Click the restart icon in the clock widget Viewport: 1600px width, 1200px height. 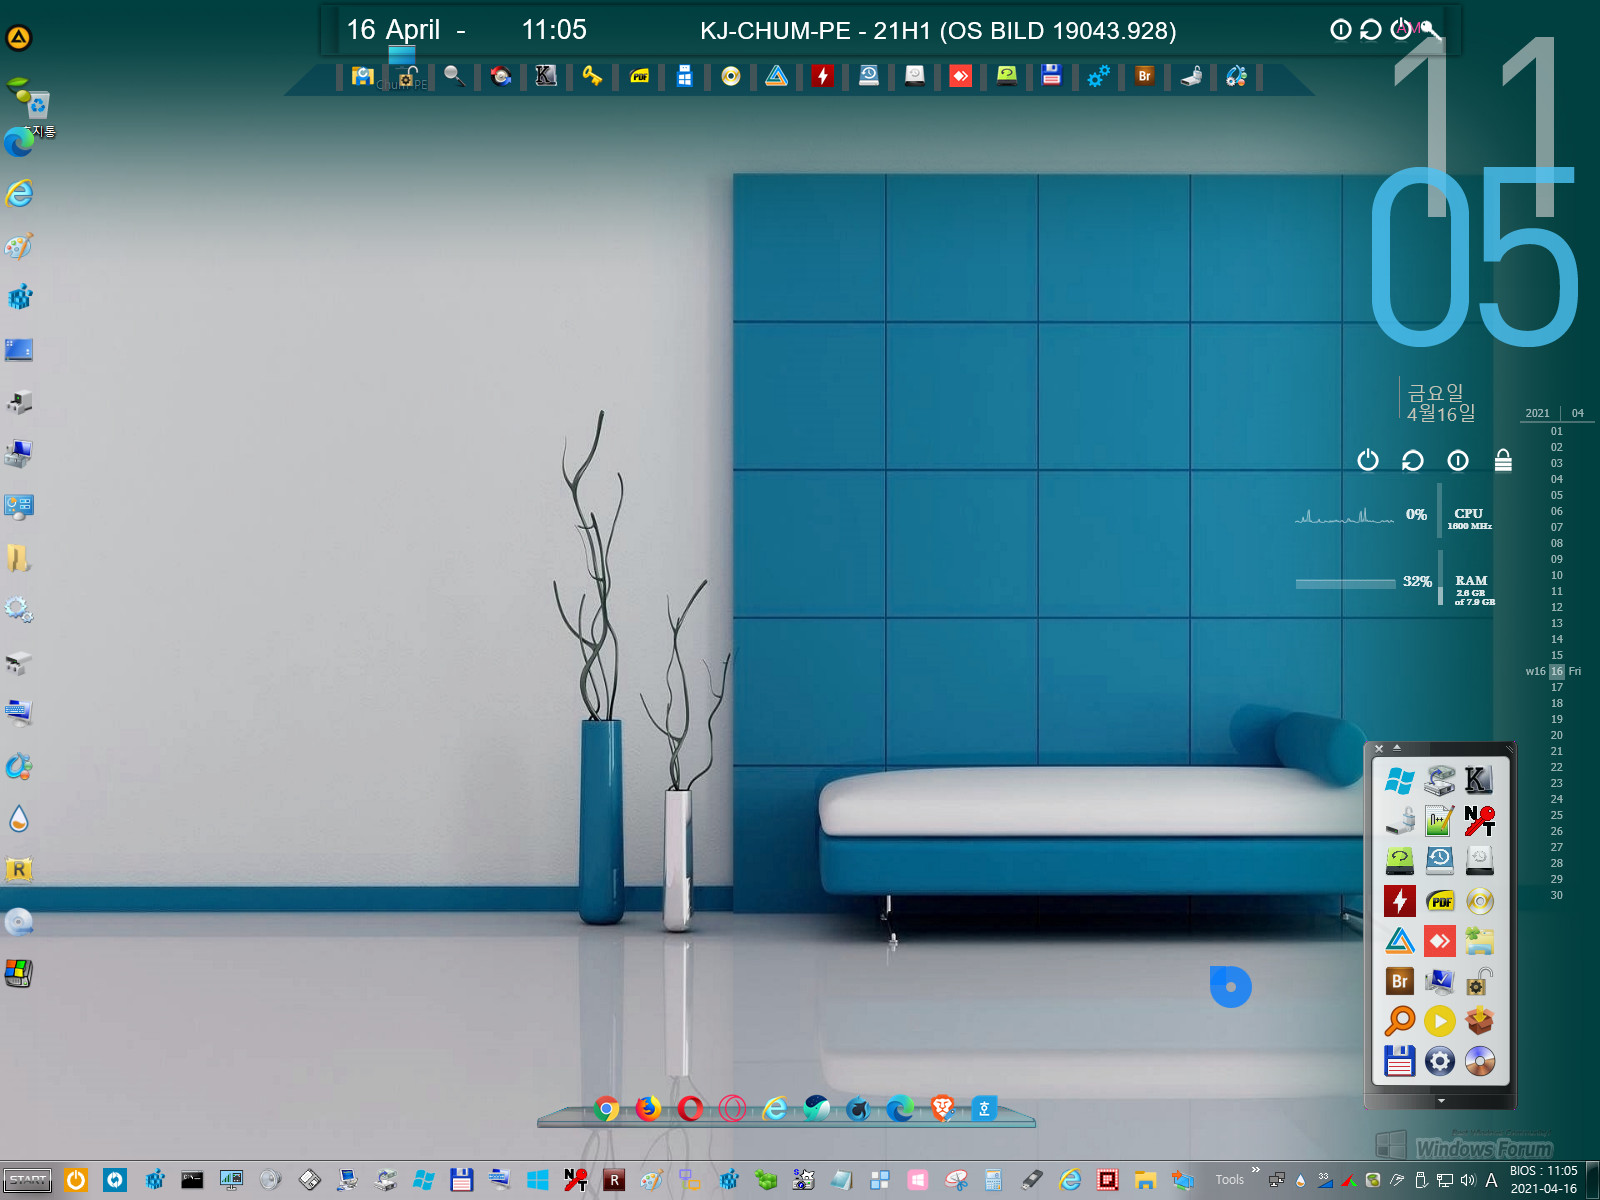(x=1412, y=460)
